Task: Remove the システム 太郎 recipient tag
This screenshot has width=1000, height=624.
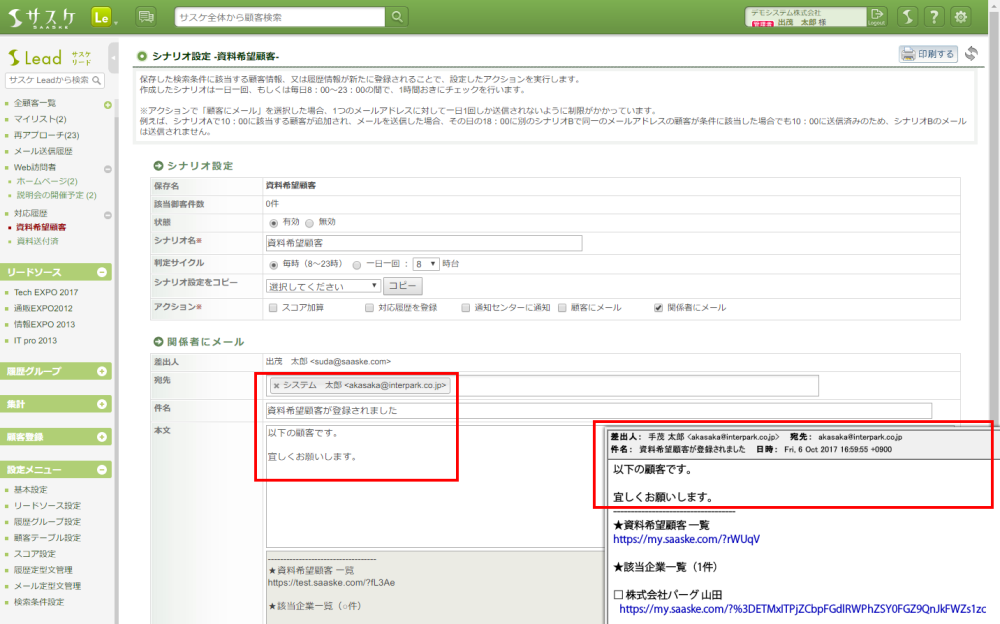Action: point(276,385)
